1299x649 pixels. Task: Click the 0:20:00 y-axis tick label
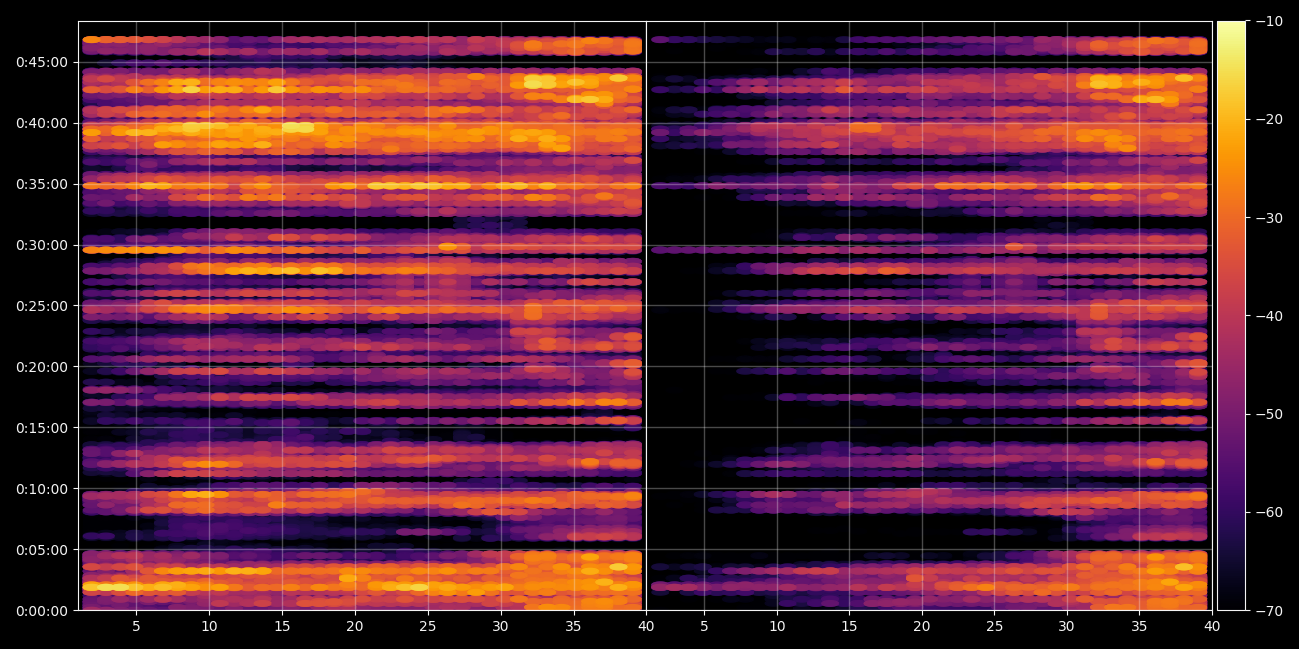coord(42,367)
